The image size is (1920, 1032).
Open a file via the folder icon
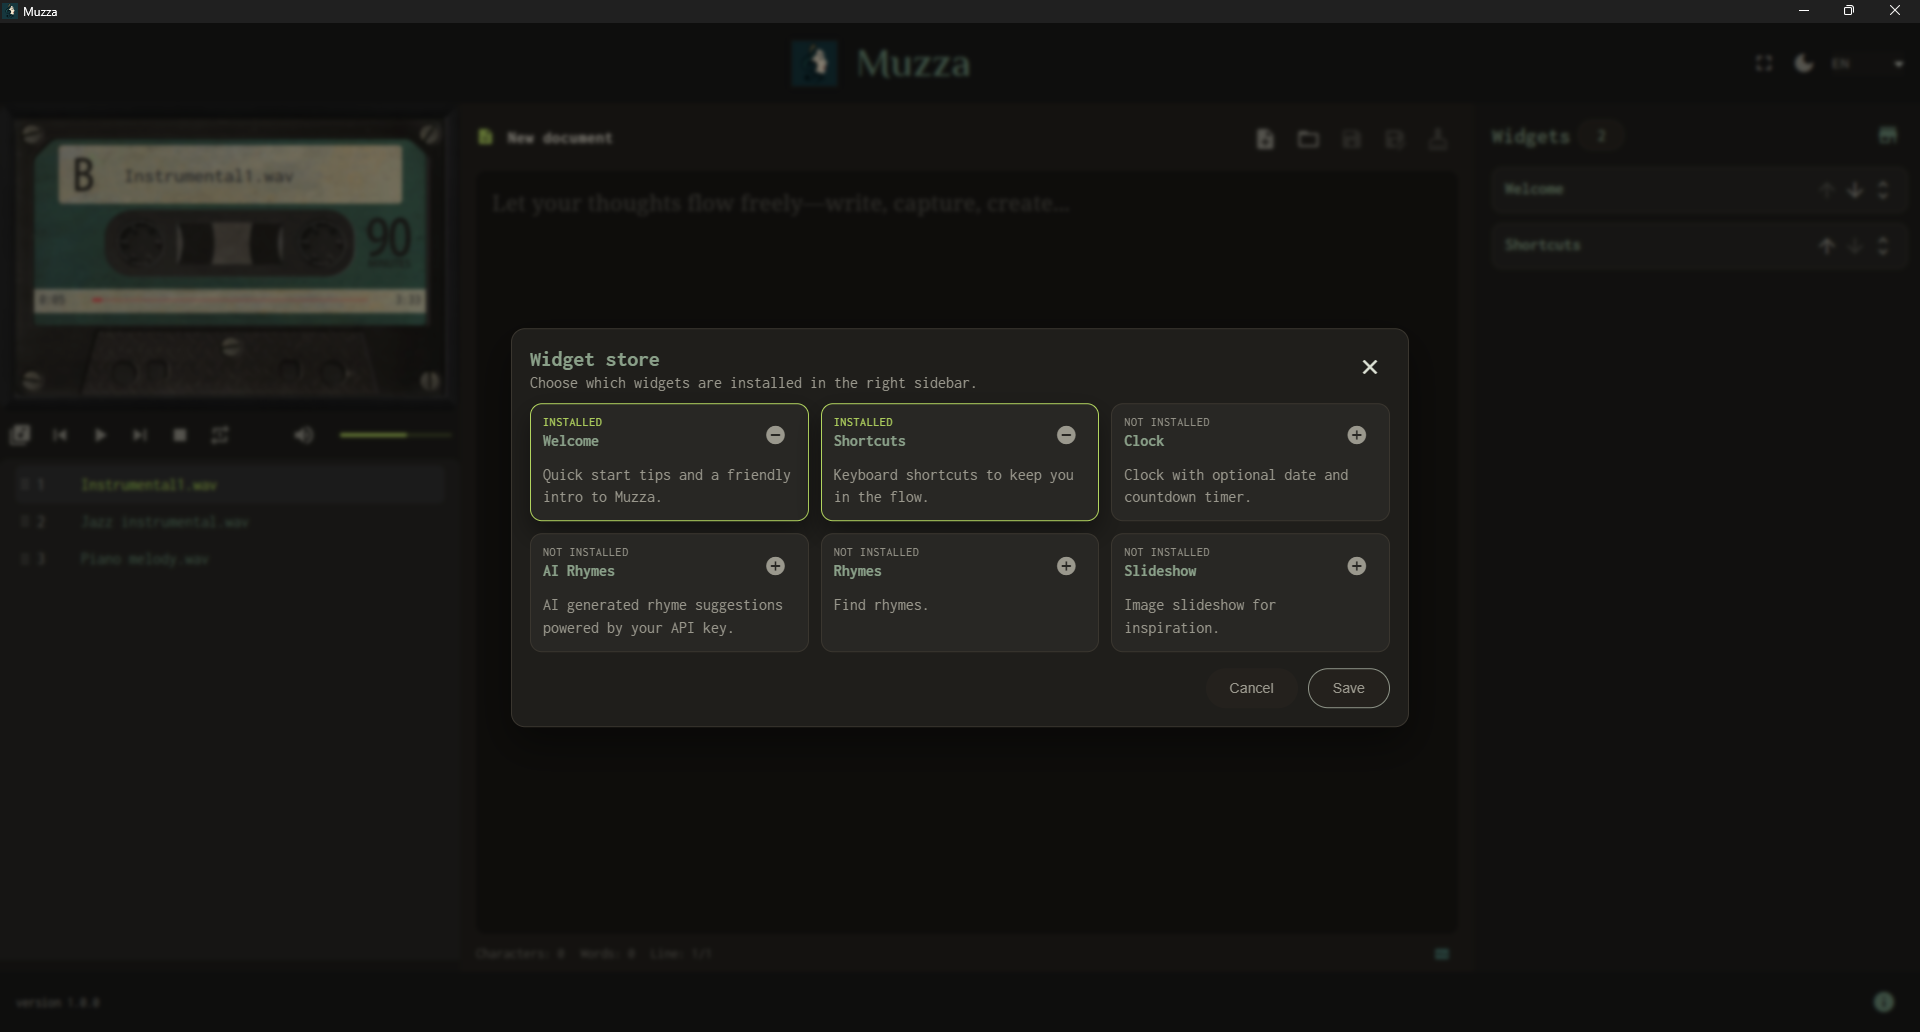(x=1308, y=139)
